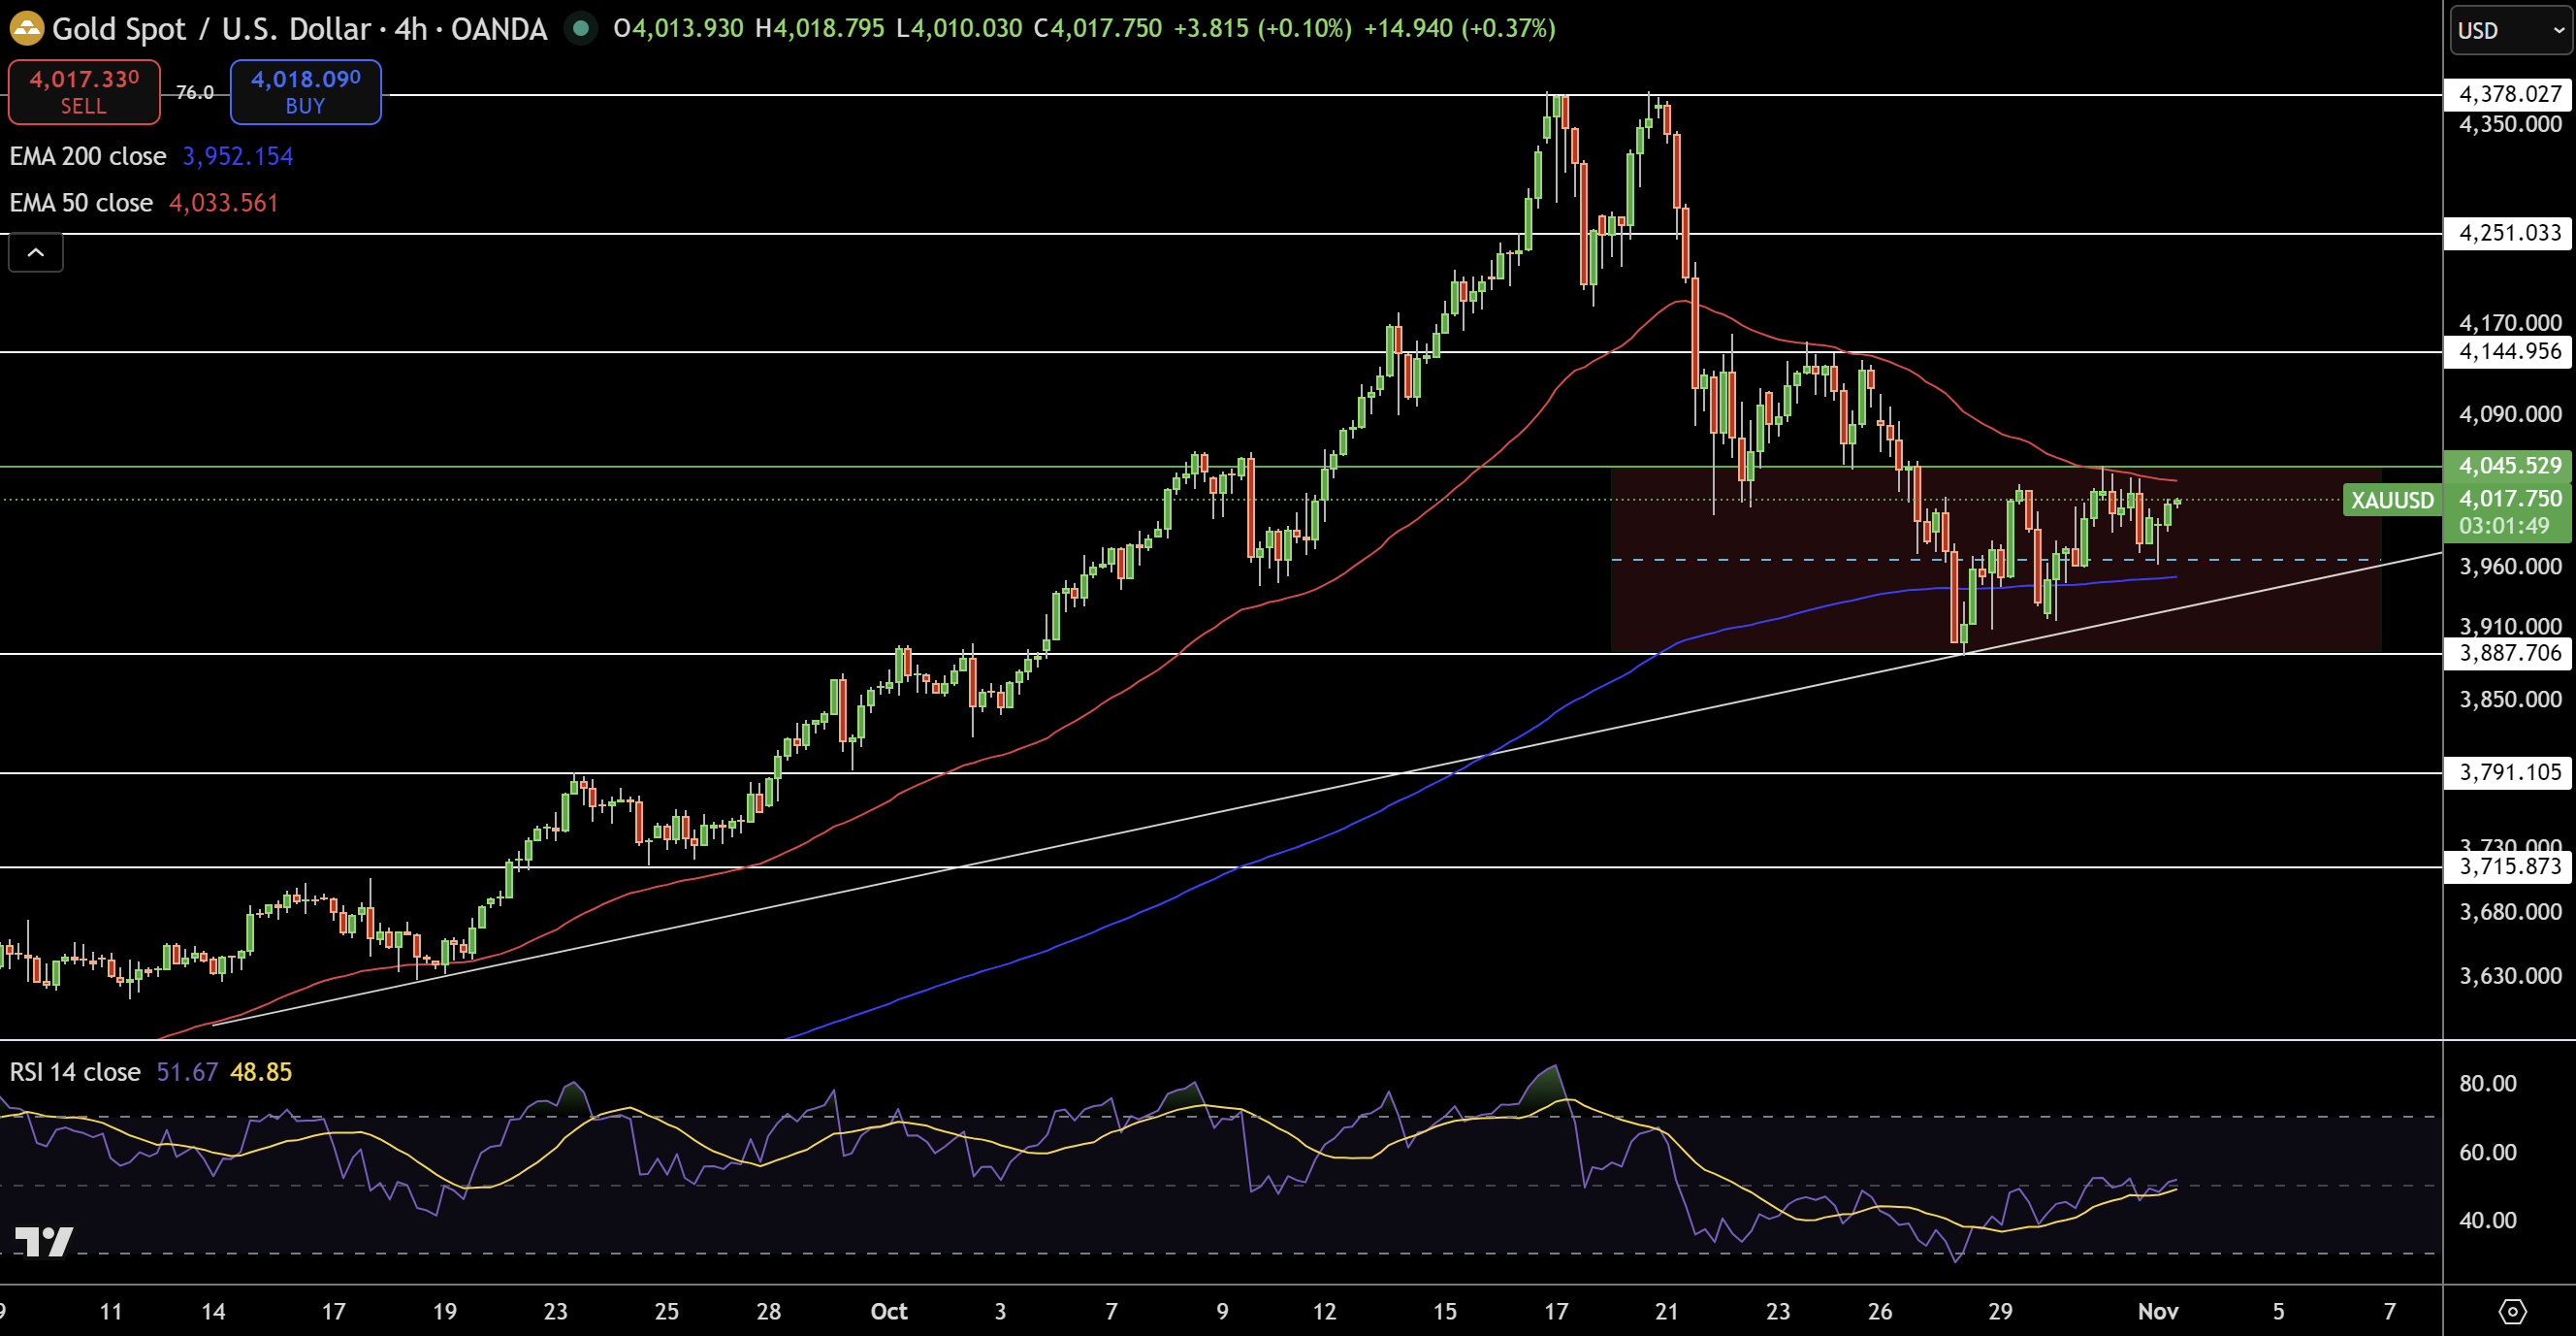The height and width of the screenshot is (1336, 2576).
Task: Click the spread value 76.0 between SELL and BUY
Action: 194,92
